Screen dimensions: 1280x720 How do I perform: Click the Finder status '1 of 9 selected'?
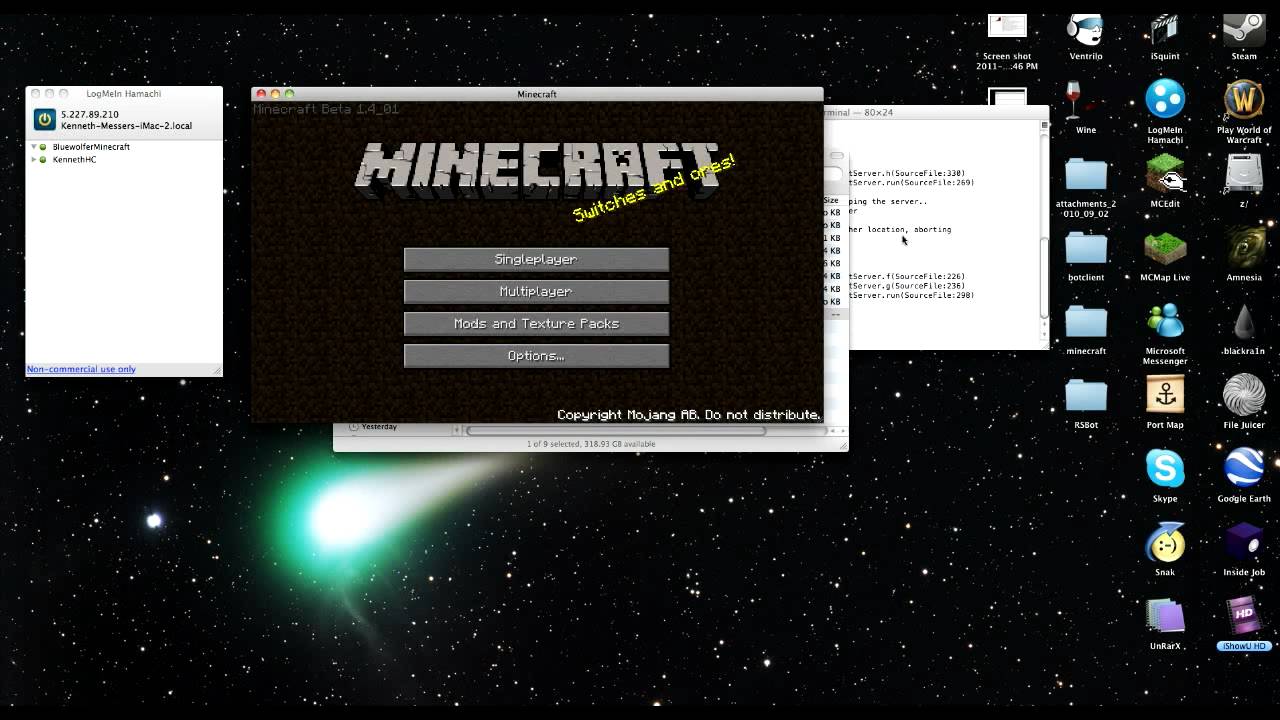point(591,444)
